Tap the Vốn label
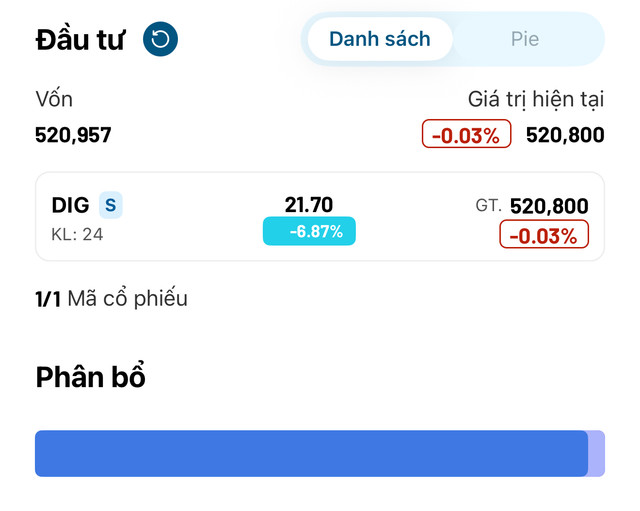Image resolution: width=640 pixels, height=511 pixels. 54,99
